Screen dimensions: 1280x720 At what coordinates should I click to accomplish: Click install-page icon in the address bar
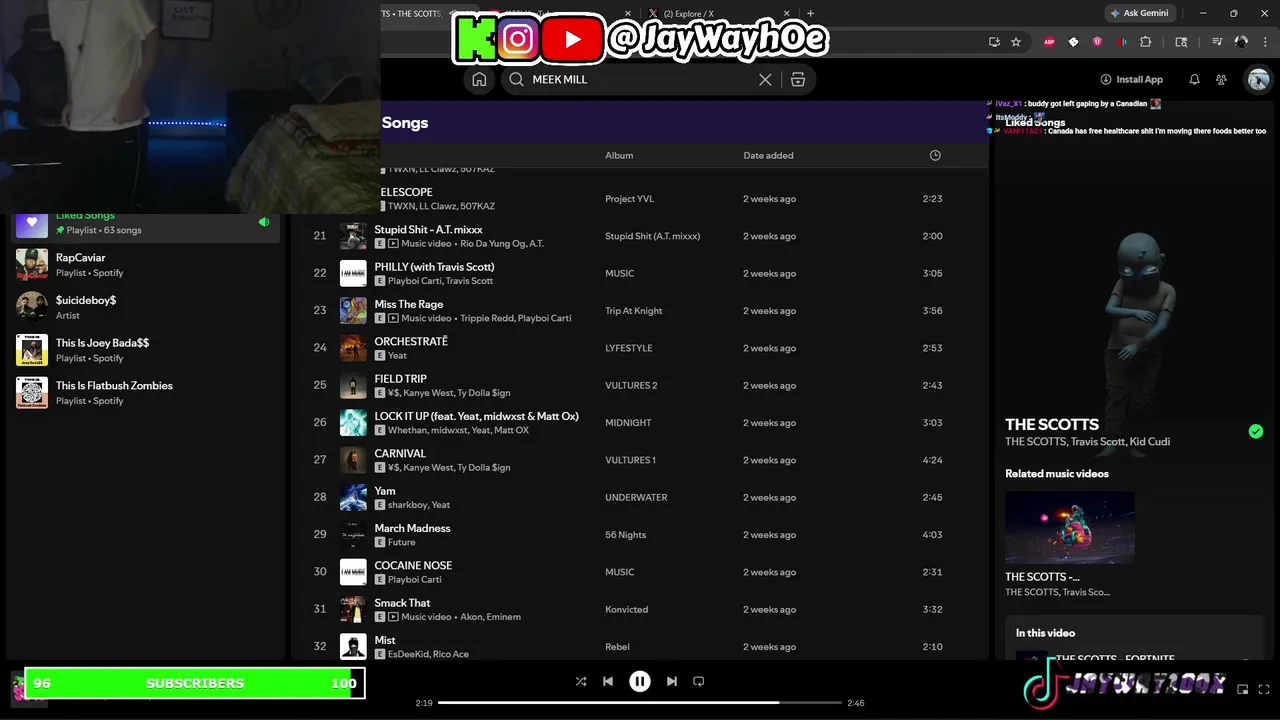[x=994, y=42]
